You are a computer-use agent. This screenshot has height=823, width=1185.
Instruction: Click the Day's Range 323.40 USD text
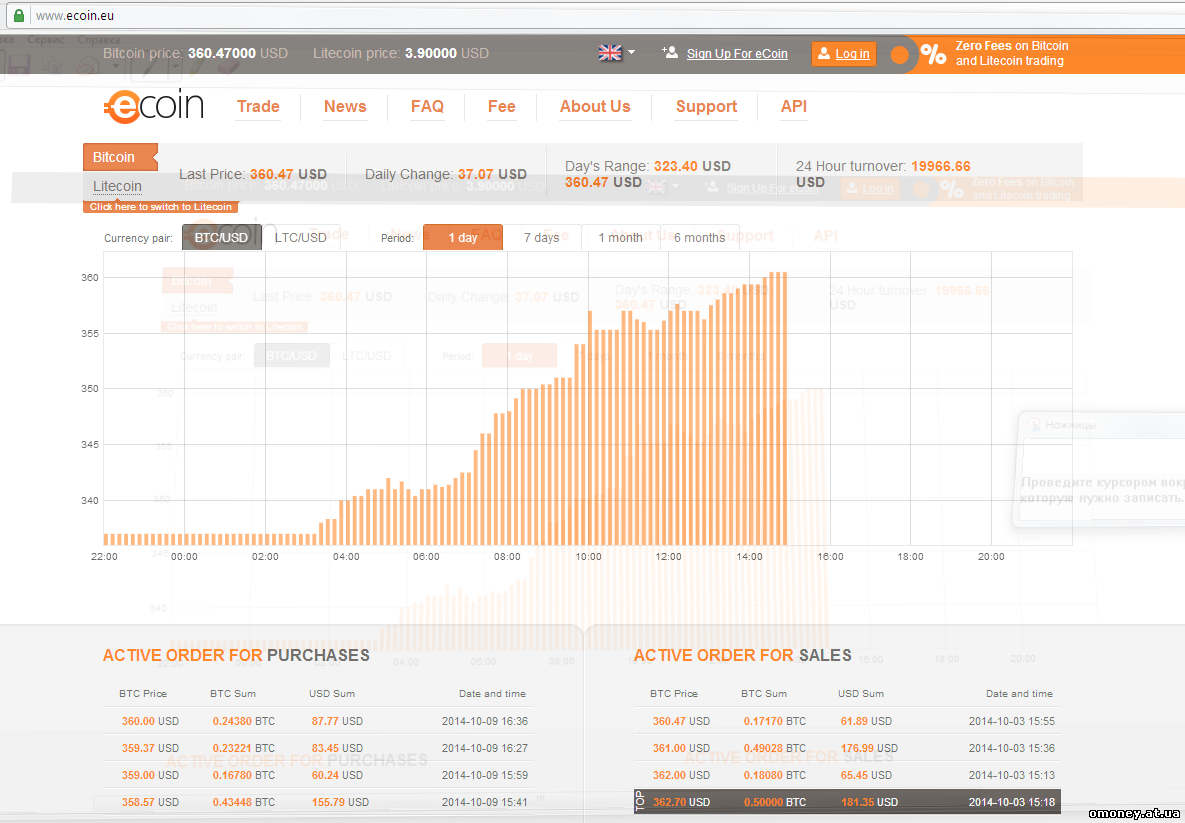(x=648, y=166)
